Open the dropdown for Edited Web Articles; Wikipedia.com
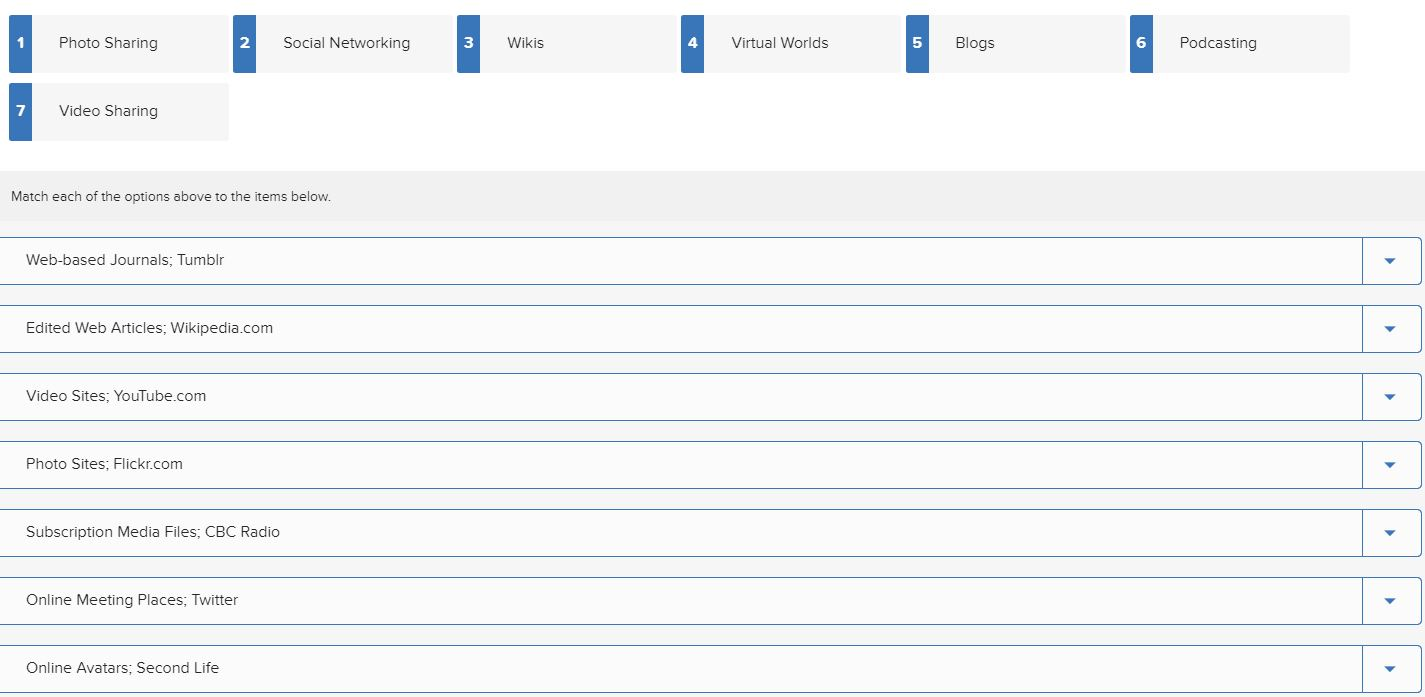Viewport: 1425px width, 697px height. click(1391, 328)
